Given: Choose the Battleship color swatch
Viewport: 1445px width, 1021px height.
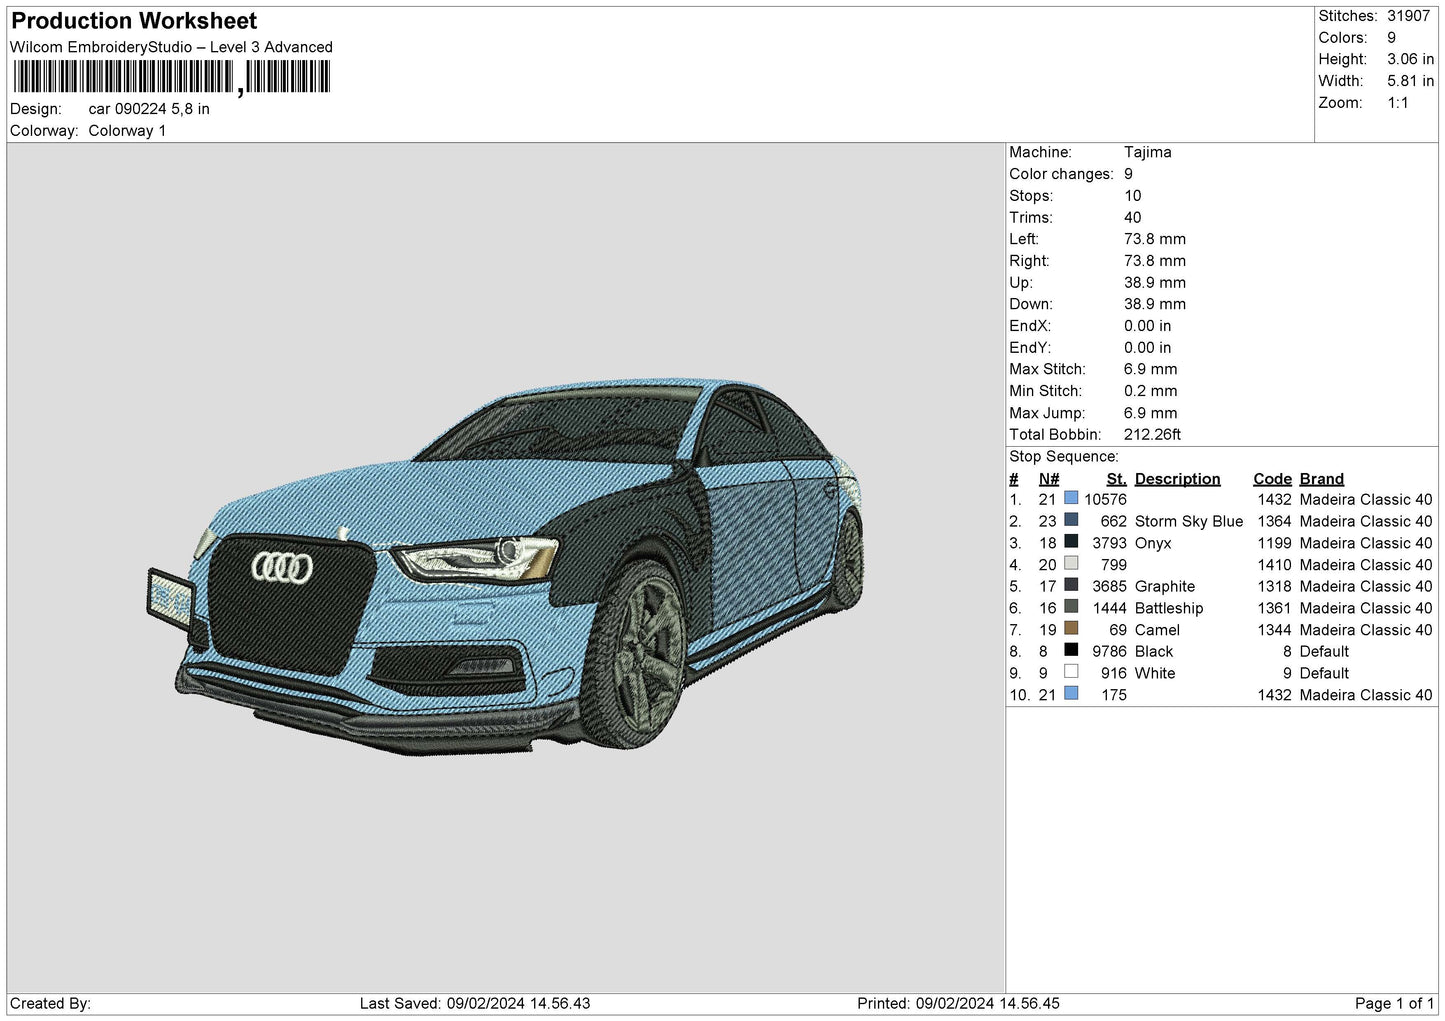Looking at the screenshot, I should point(1071,607).
